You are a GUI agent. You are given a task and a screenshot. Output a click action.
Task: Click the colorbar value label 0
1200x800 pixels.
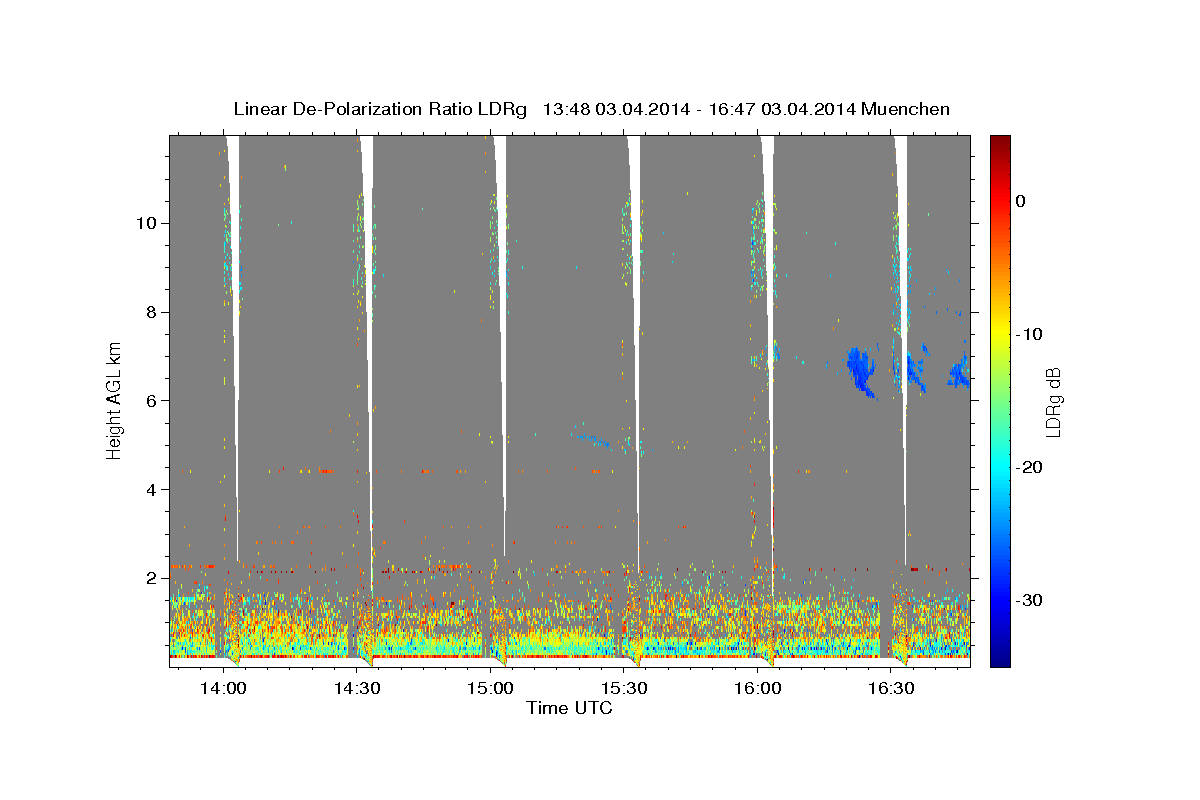pyautogui.click(x=1020, y=201)
